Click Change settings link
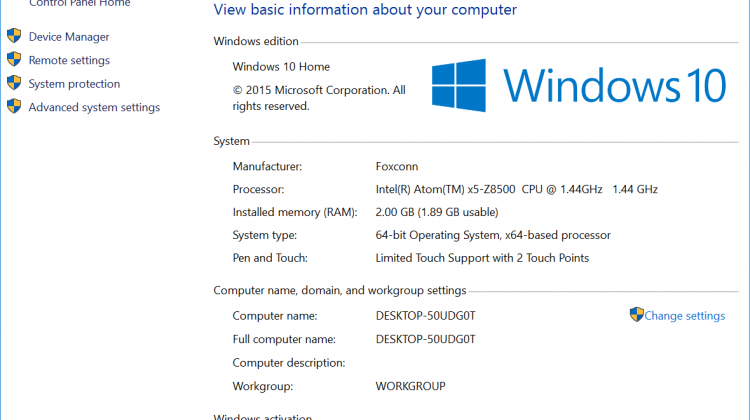 point(684,316)
